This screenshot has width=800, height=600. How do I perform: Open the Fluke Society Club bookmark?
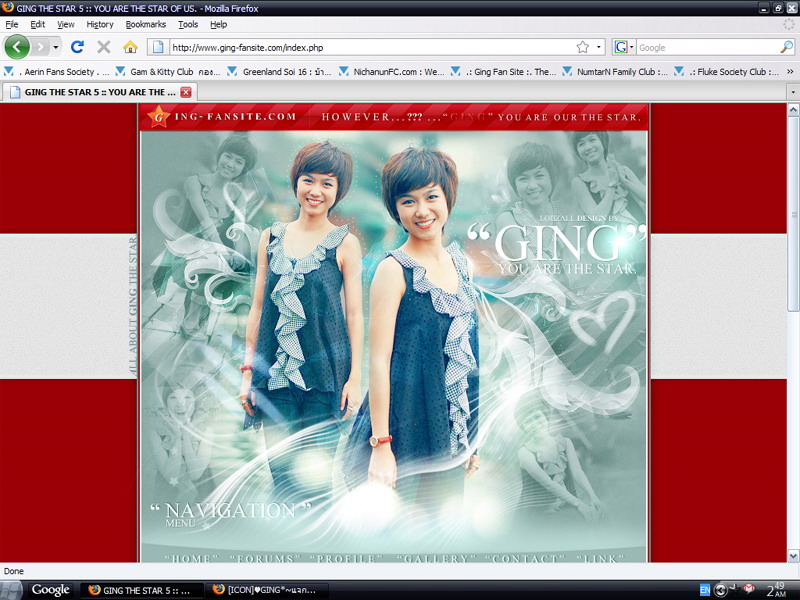tap(727, 72)
